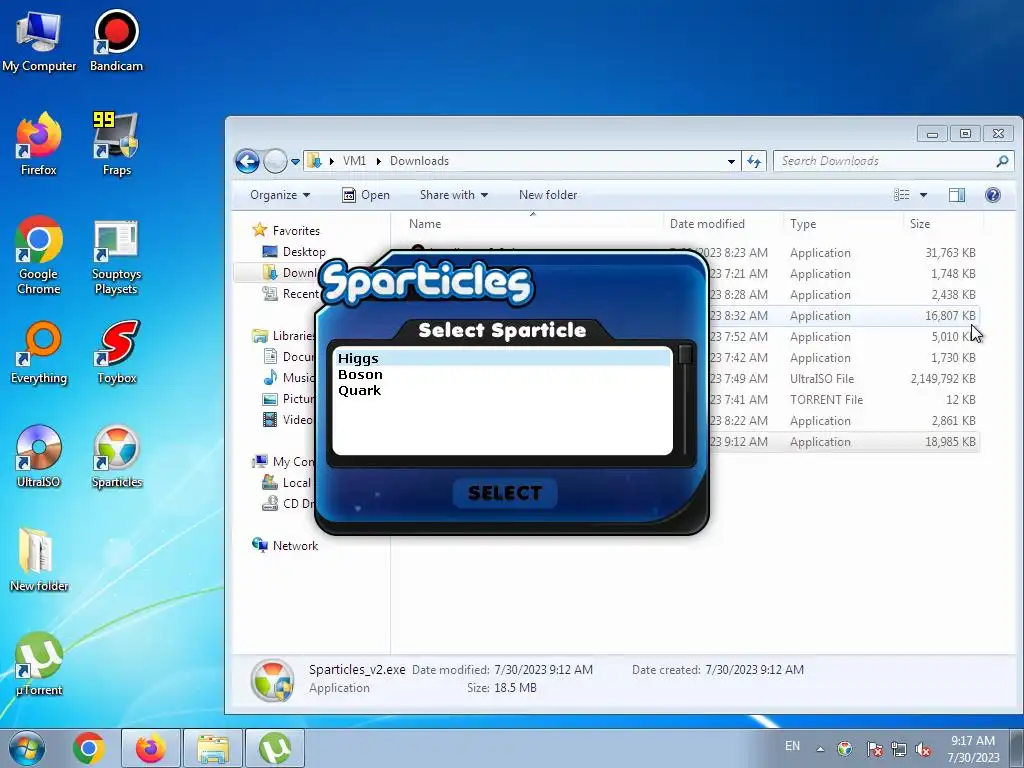Go back in Explorer navigation
Image resolution: width=1024 pixels, height=768 pixels.
pyautogui.click(x=248, y=161)
